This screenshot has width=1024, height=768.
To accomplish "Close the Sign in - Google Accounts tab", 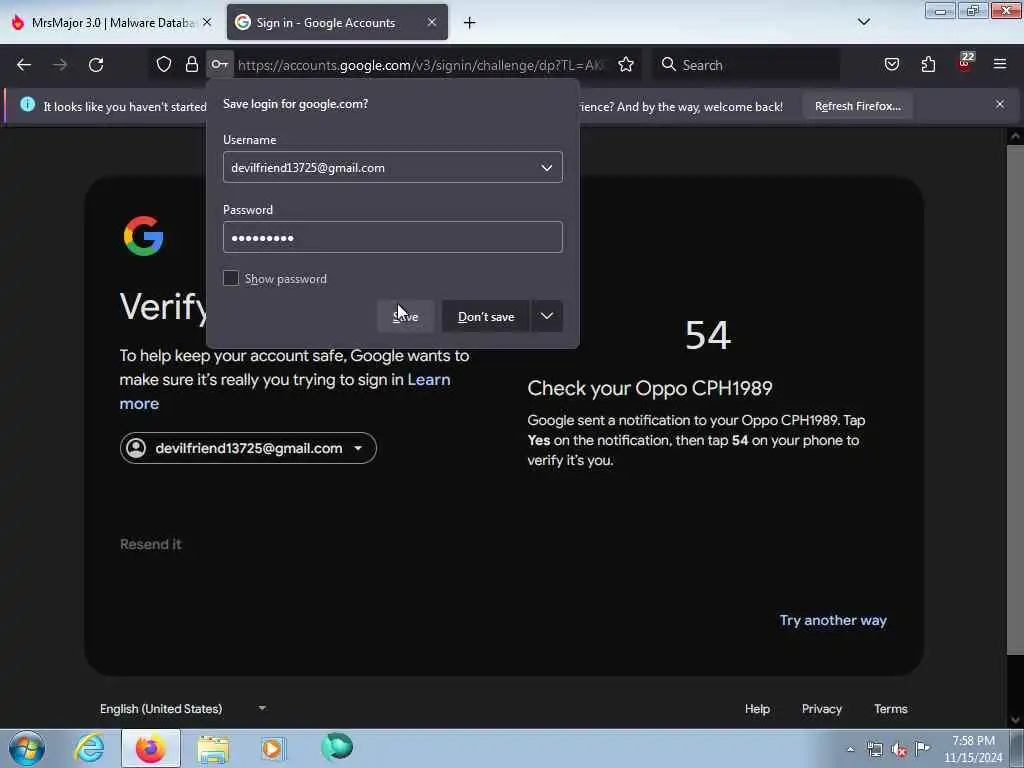I will [x=432, y=22].
